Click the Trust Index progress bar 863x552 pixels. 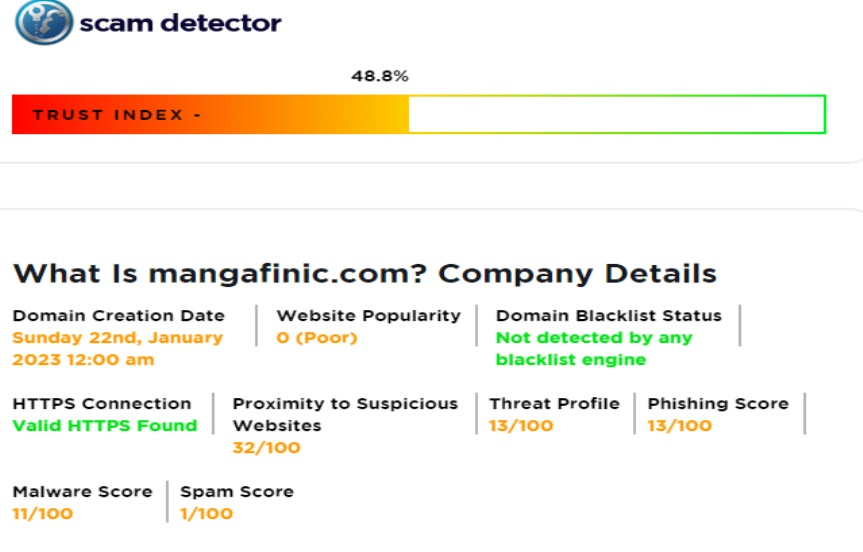[x=418, y=114]
